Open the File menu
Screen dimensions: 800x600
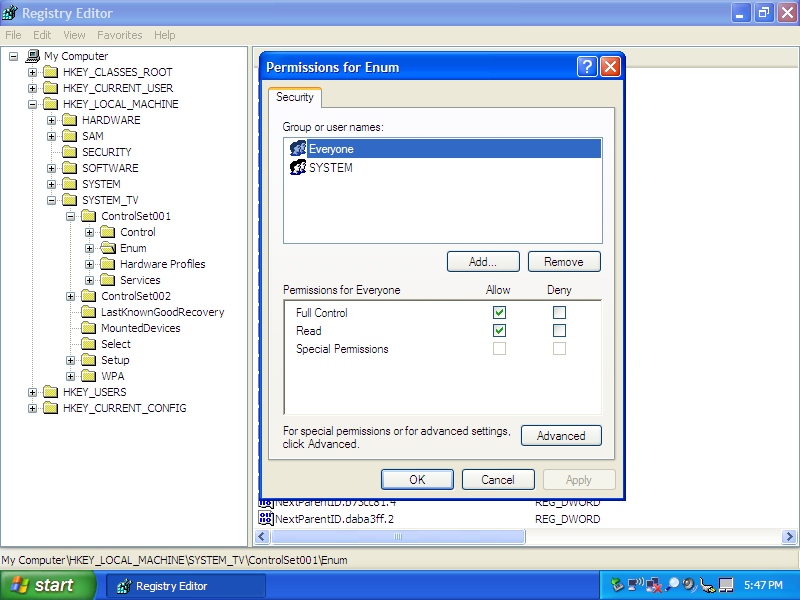coord(13,35)
